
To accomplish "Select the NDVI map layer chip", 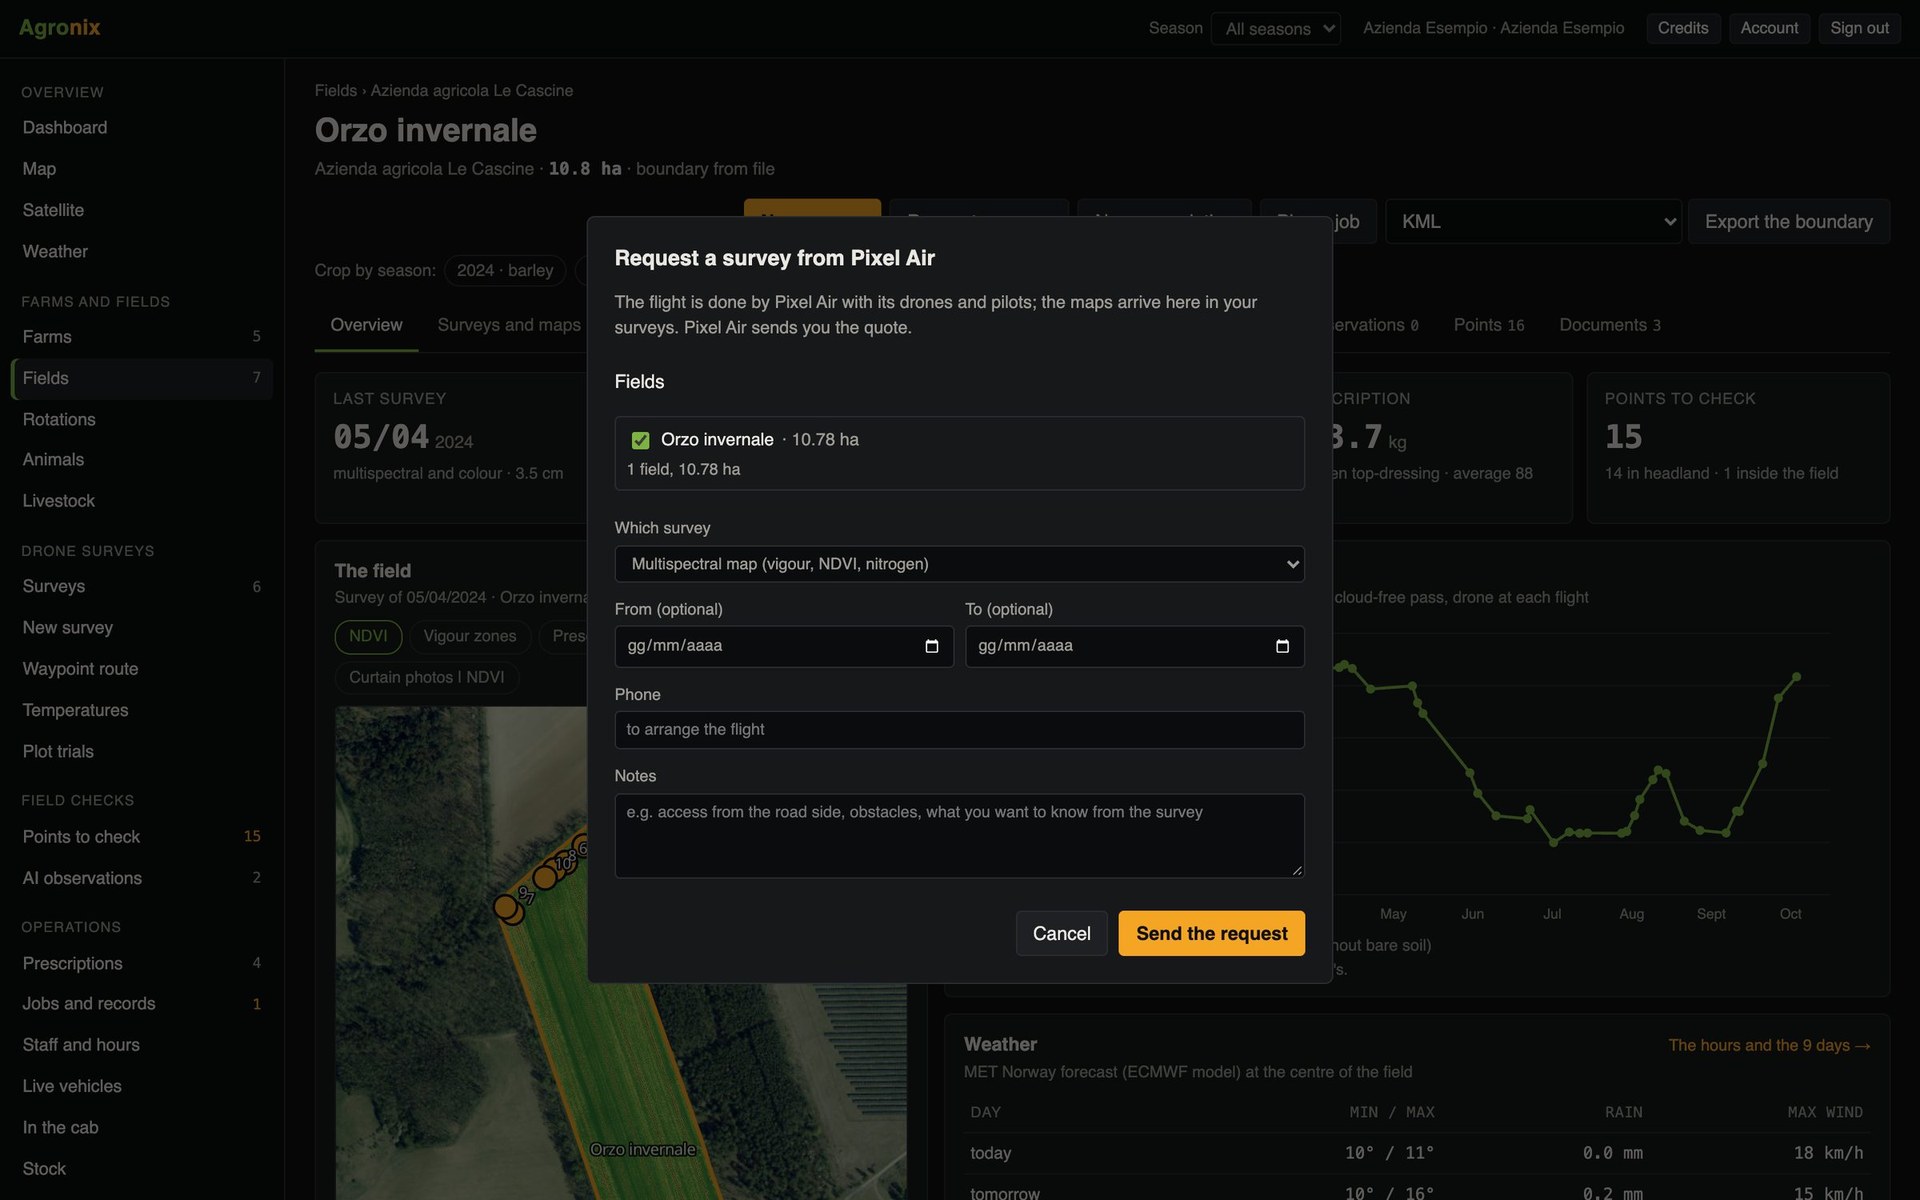I will pyautogui.click(x=368, y=636).
